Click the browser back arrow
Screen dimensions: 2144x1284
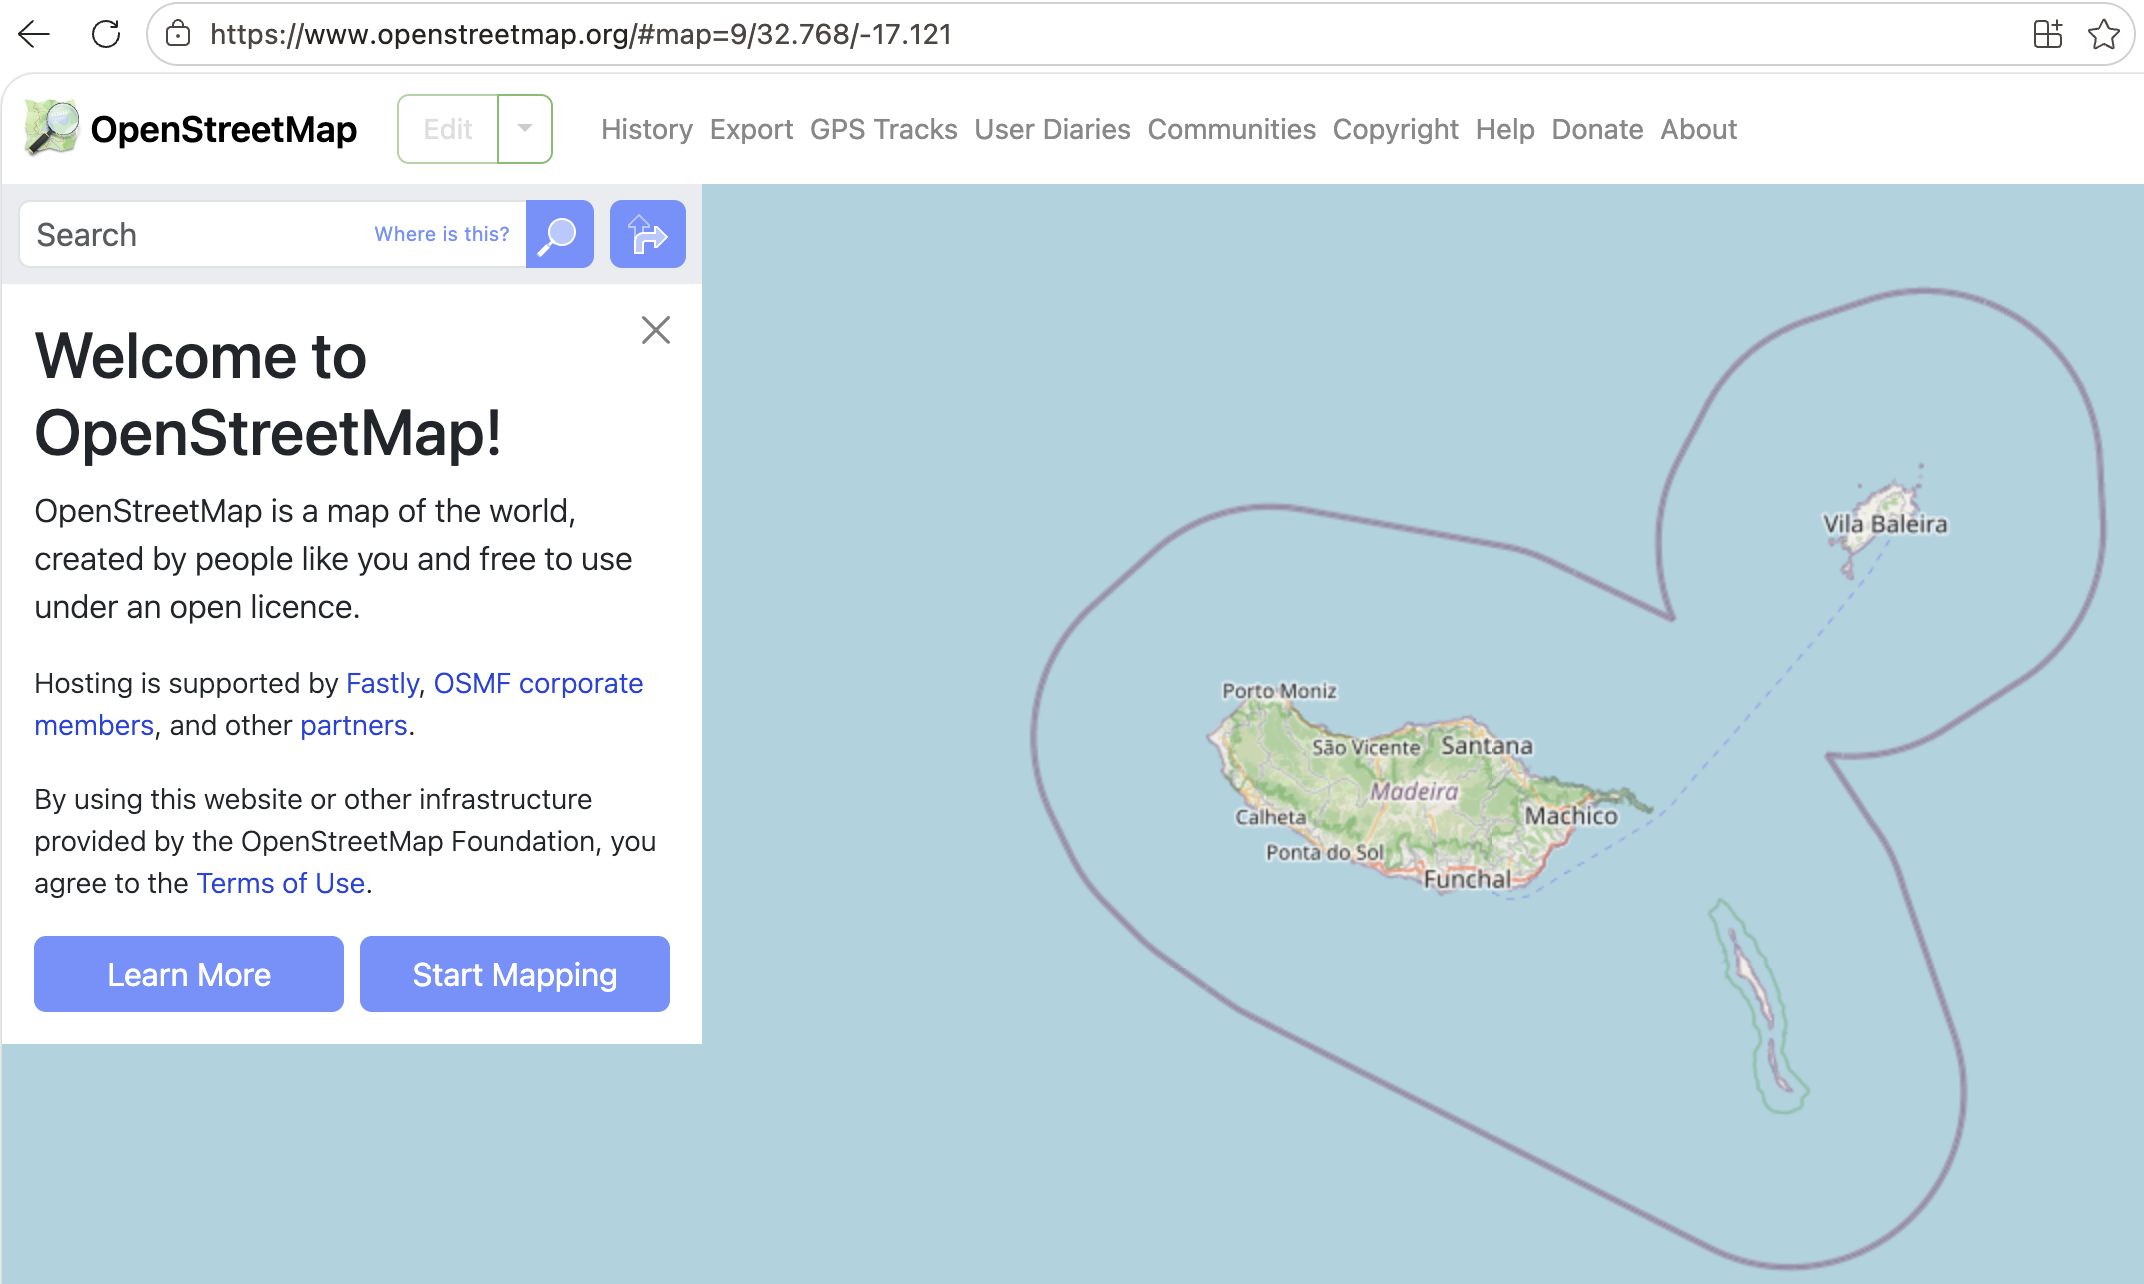(x=34, y=34)
